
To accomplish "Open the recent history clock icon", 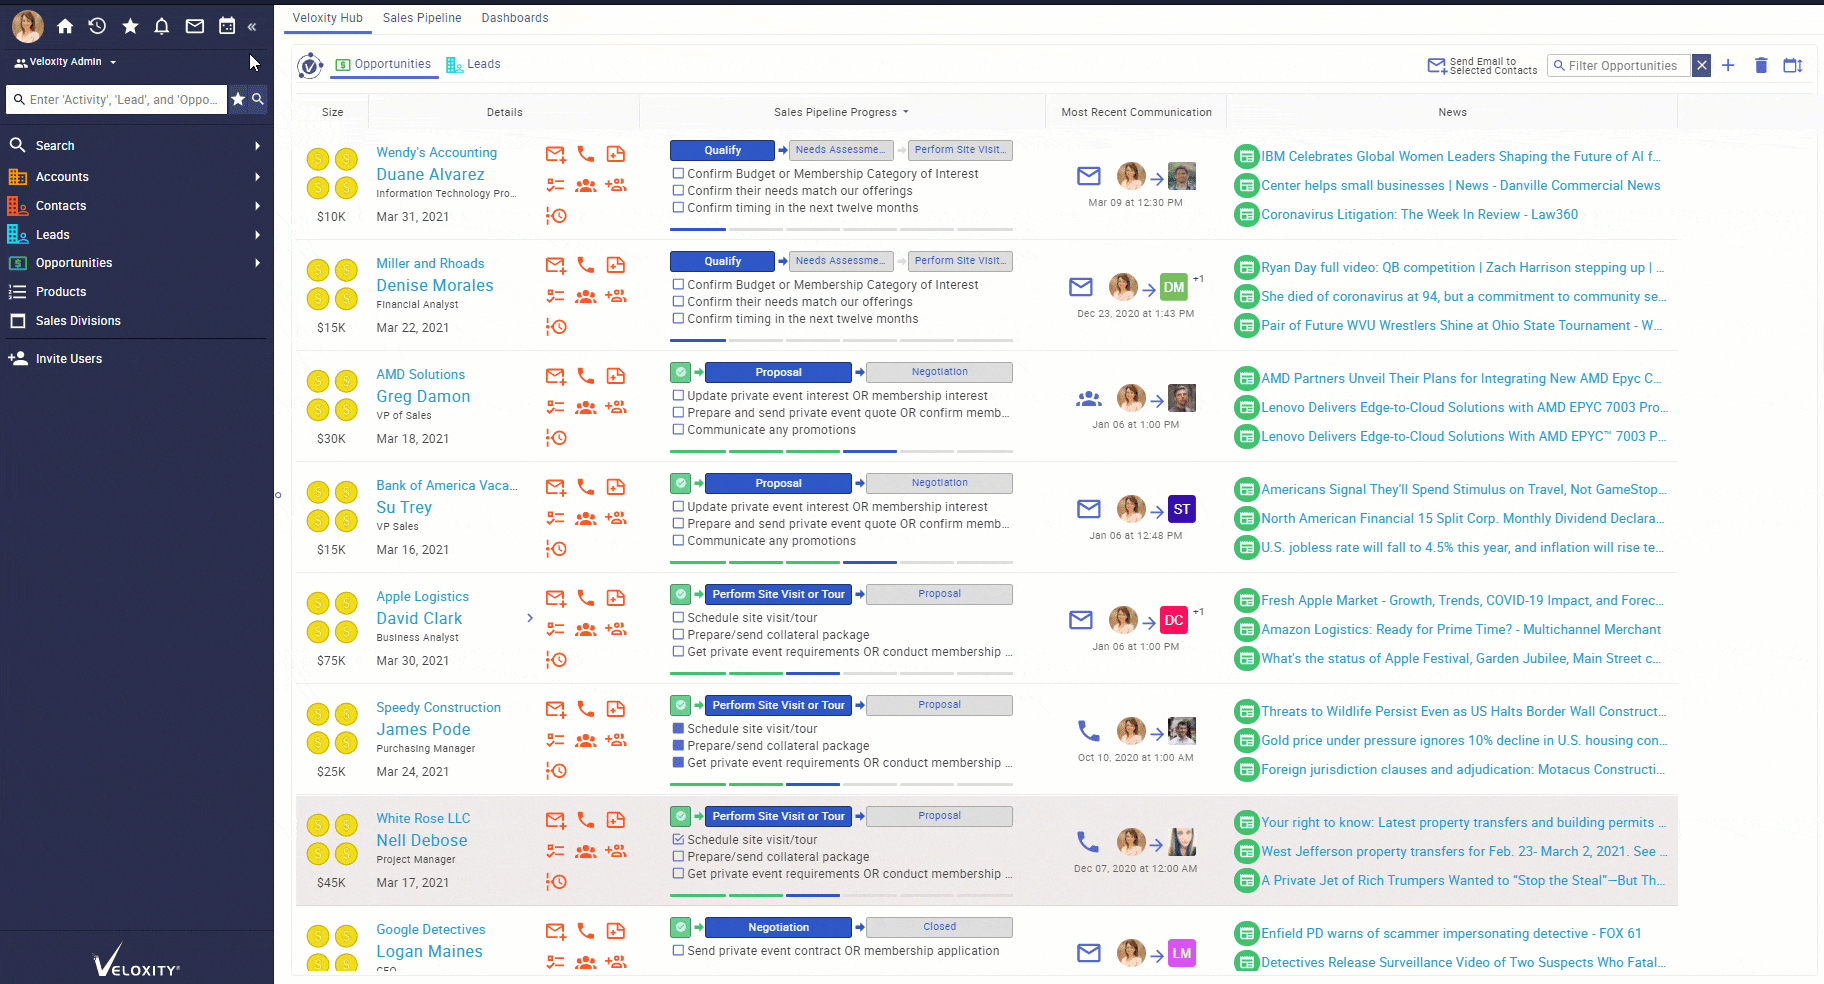I will (97, 27).
